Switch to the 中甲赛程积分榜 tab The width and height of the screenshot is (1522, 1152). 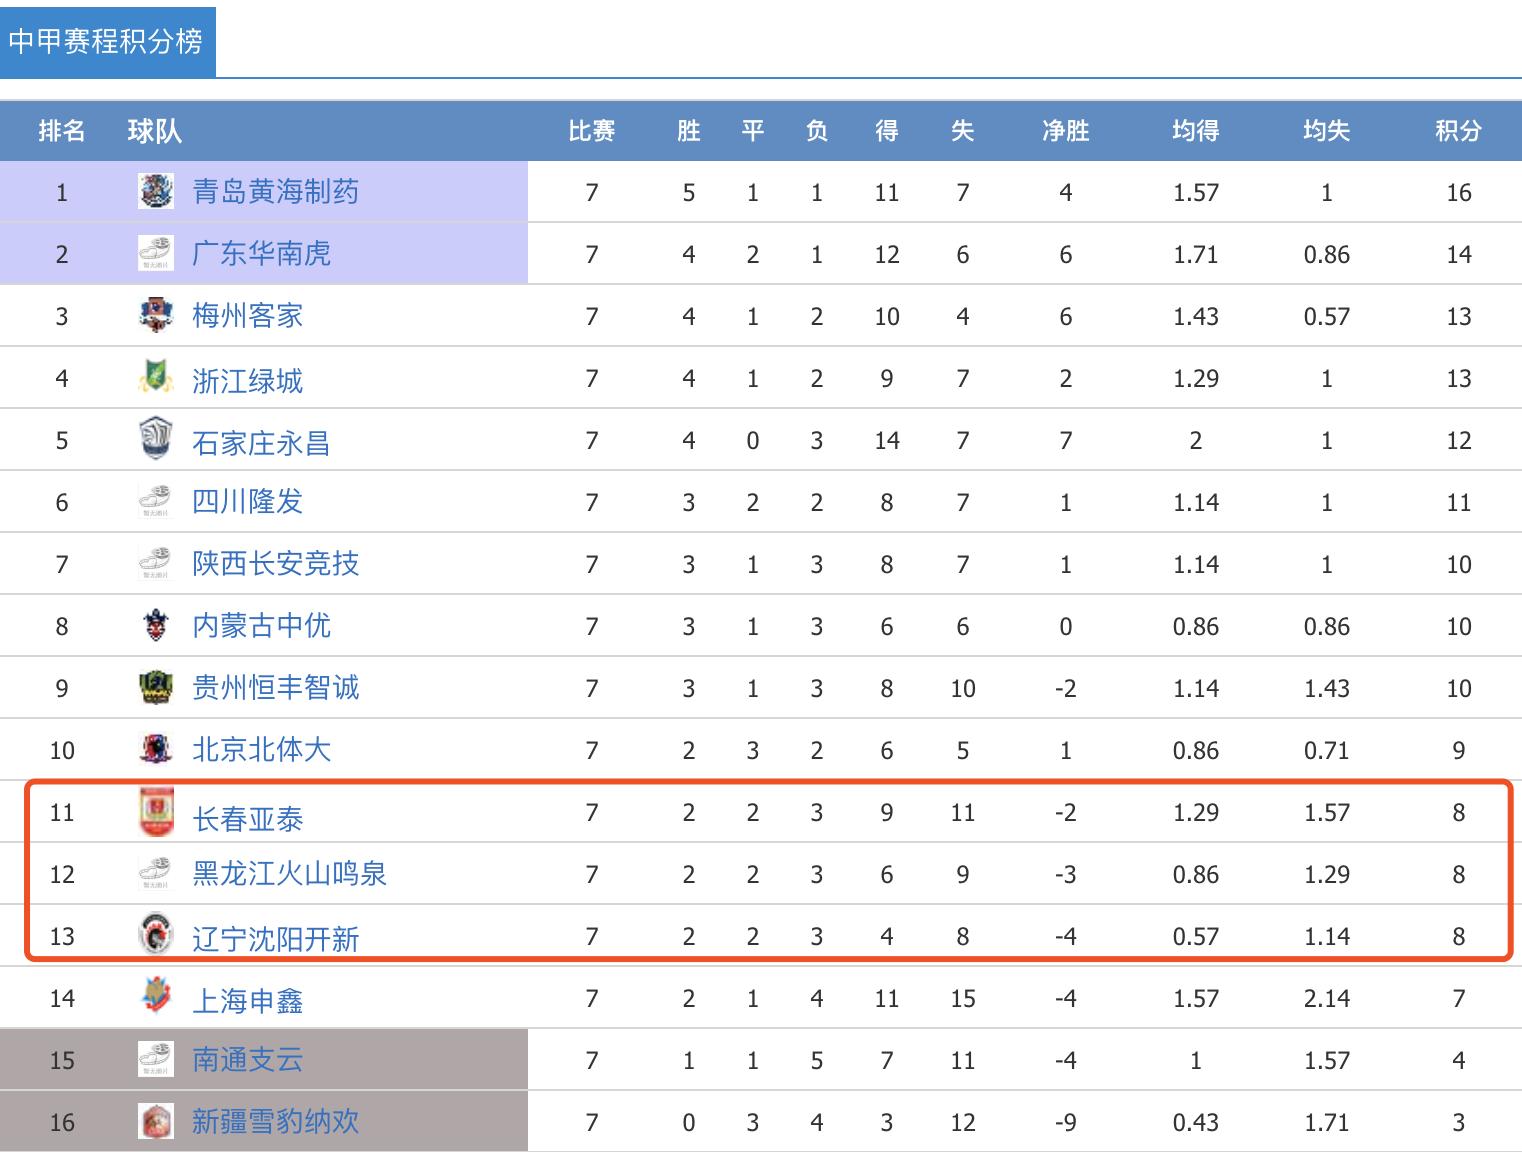(x=107, y=41)
